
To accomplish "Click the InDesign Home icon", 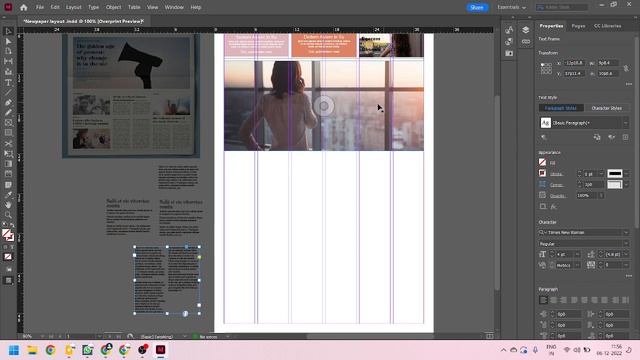I will [x=24, y=7].
